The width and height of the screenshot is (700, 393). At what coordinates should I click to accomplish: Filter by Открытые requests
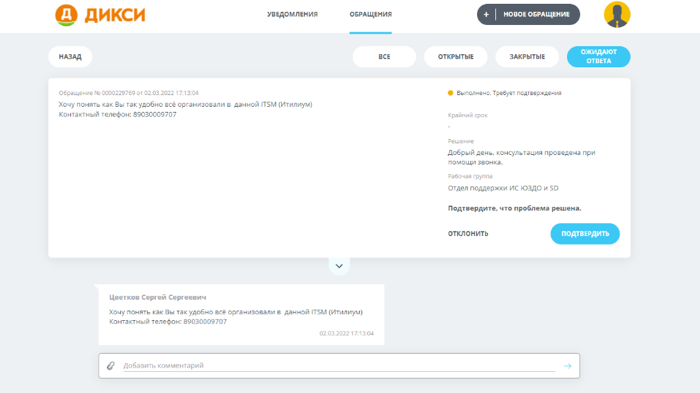point(455,57)
